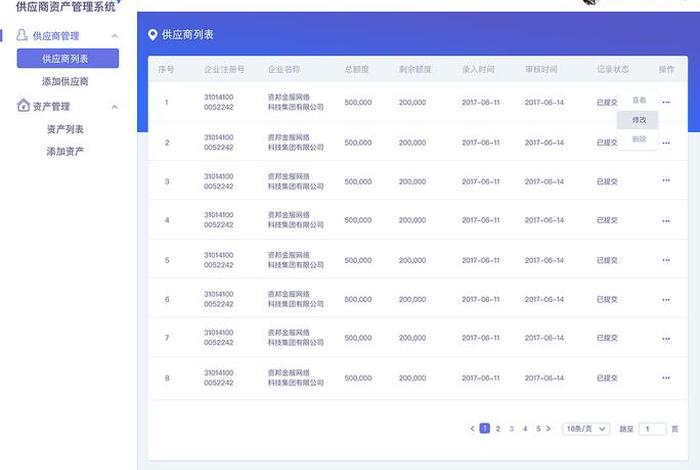The height and width of the screenshot is (470, 700).
Task: Click the 操作 column header
Action: [667, 69]
